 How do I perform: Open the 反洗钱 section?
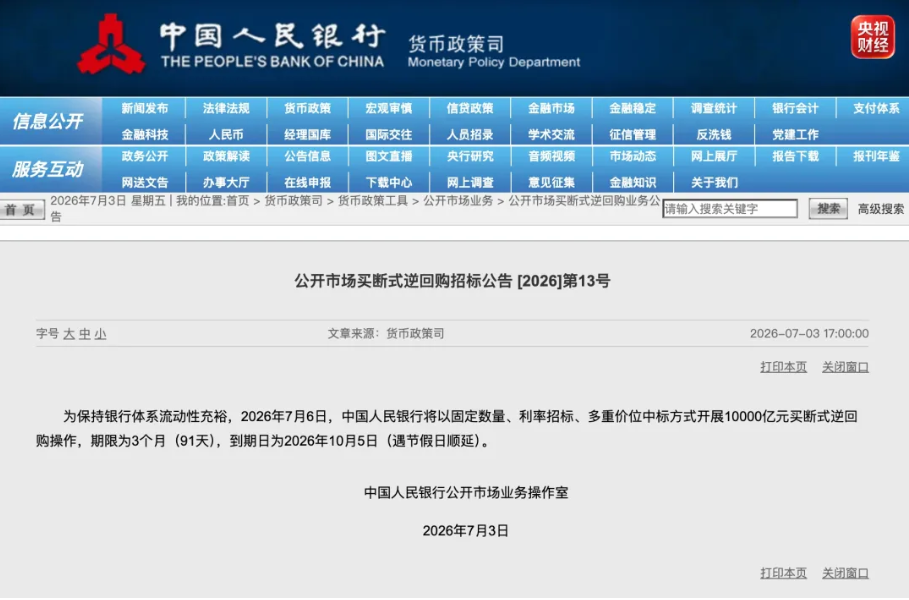714,134
